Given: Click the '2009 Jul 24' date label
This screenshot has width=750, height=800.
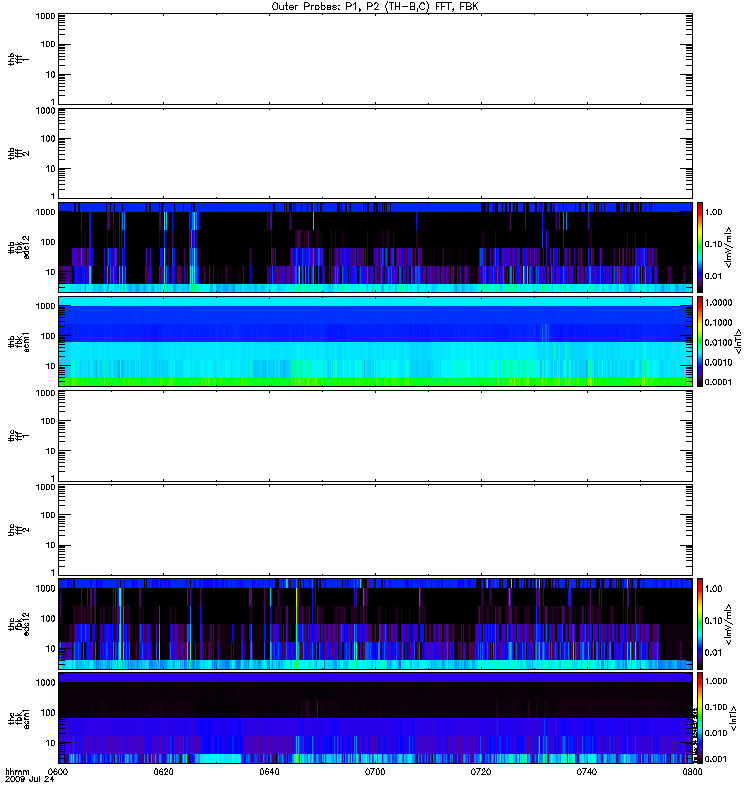Looking at the screenshot, I should click(30, 779).
